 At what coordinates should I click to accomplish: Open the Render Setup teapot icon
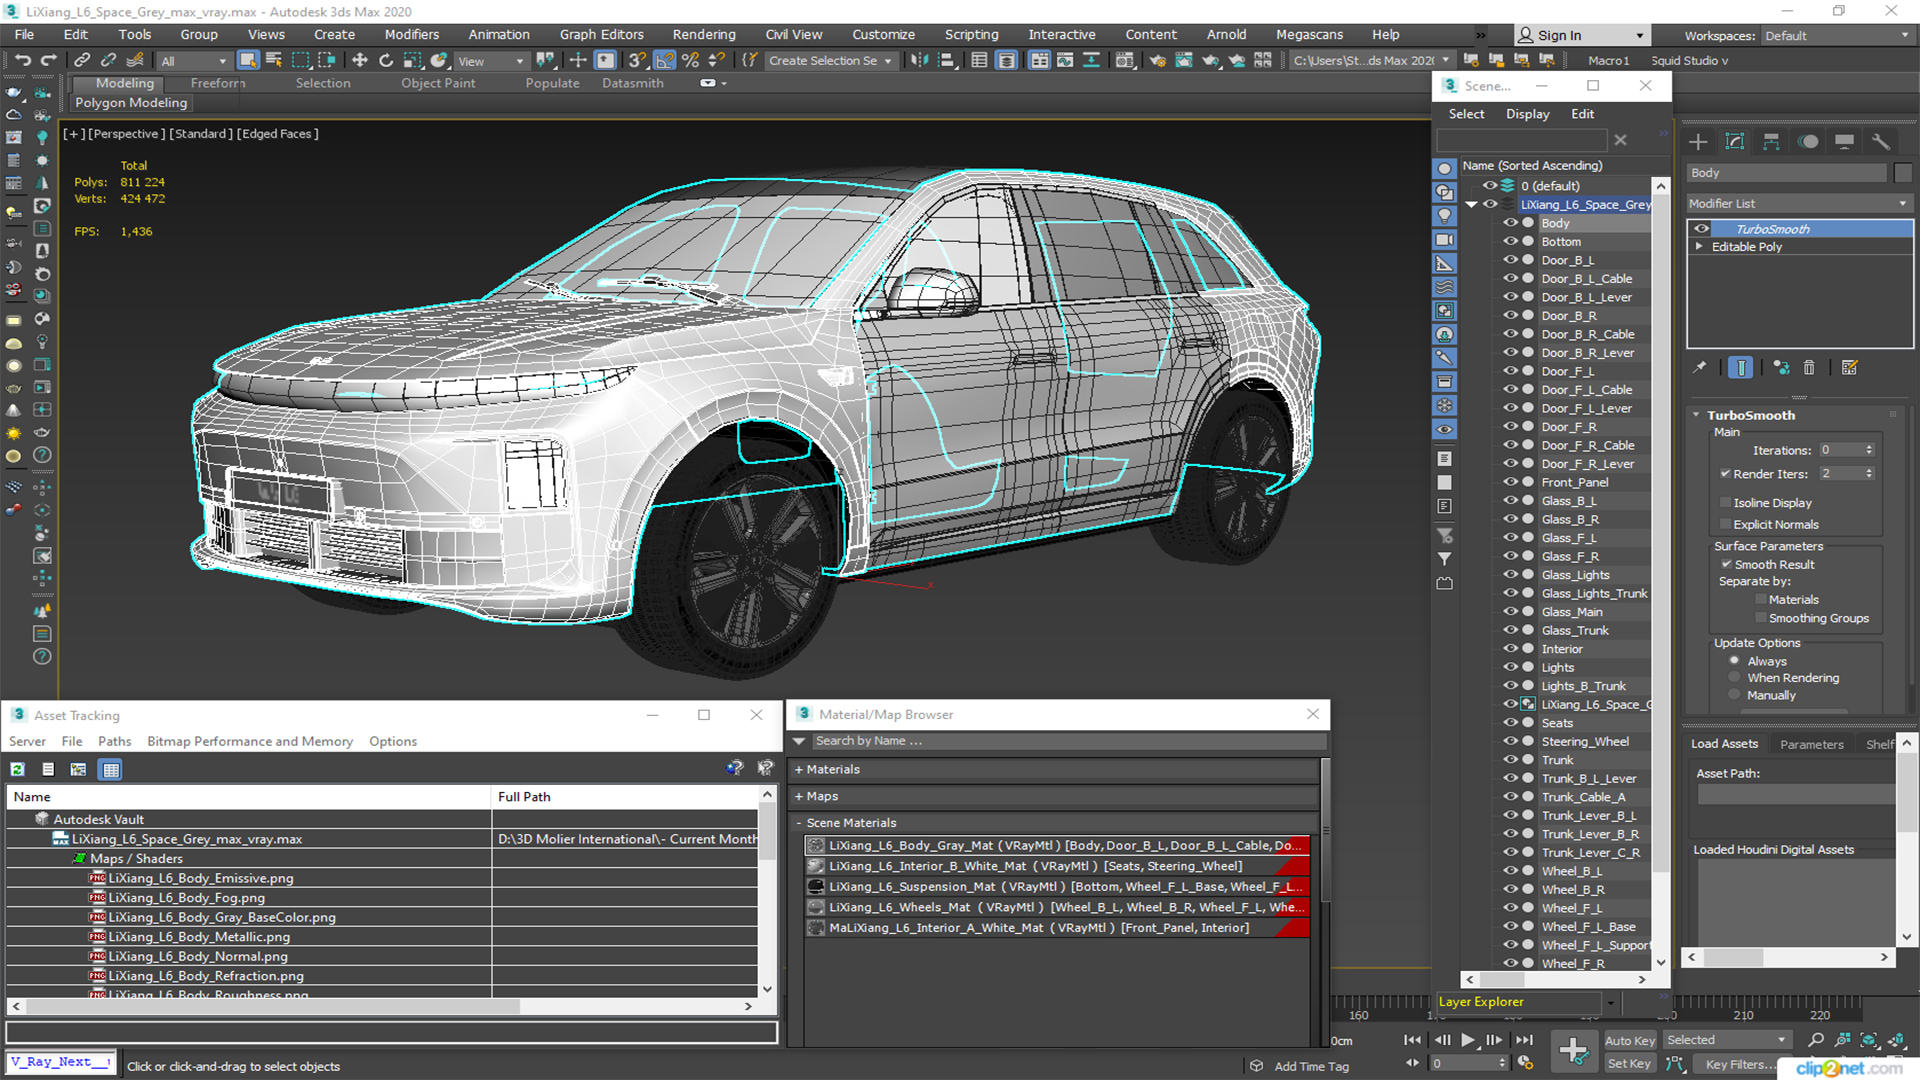1157,60
